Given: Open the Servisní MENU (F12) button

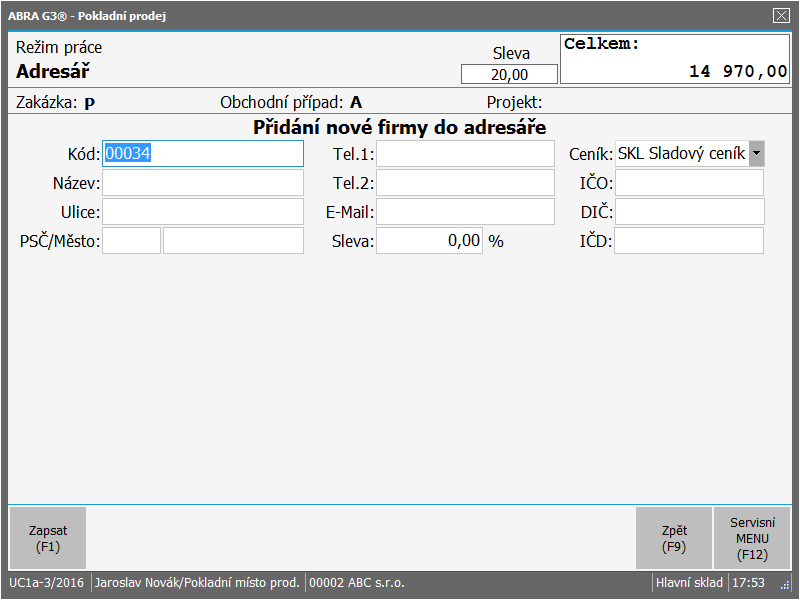Looking at the screenshot, I should [751, 538].
